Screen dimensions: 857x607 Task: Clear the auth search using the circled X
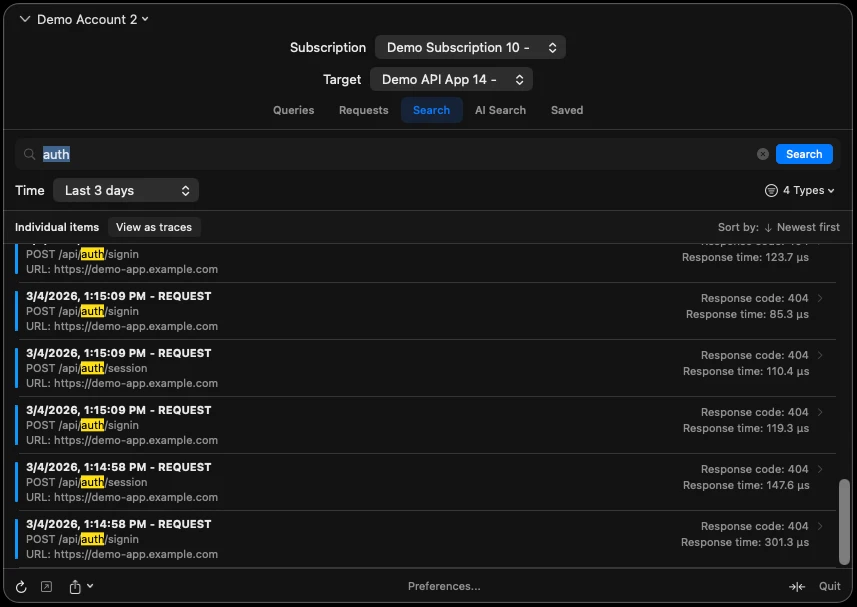[763, 154]
